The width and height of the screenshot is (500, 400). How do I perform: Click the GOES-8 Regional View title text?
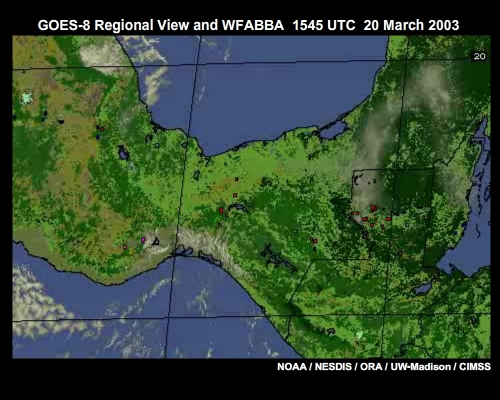tap(113, 25)
